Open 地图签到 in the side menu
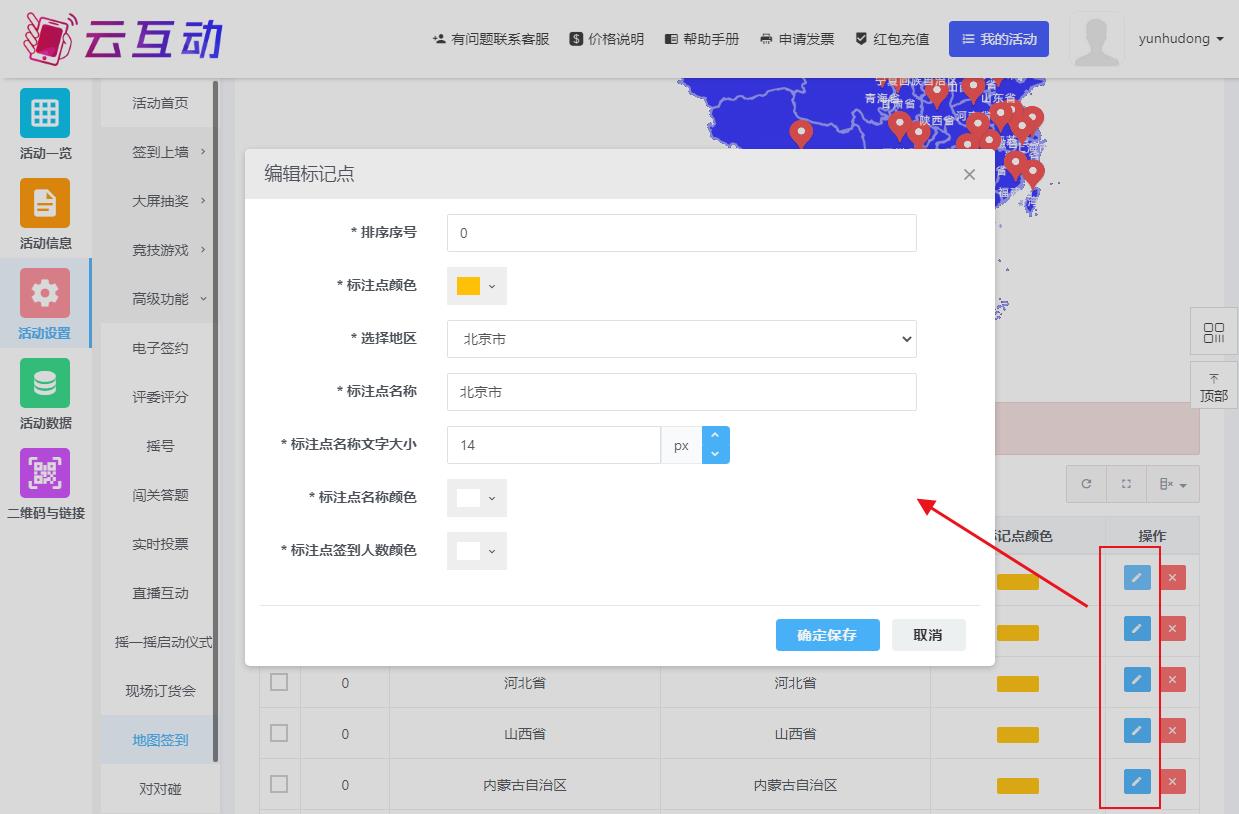Screen dimensions: 1239x814 [x=160, y=740]
